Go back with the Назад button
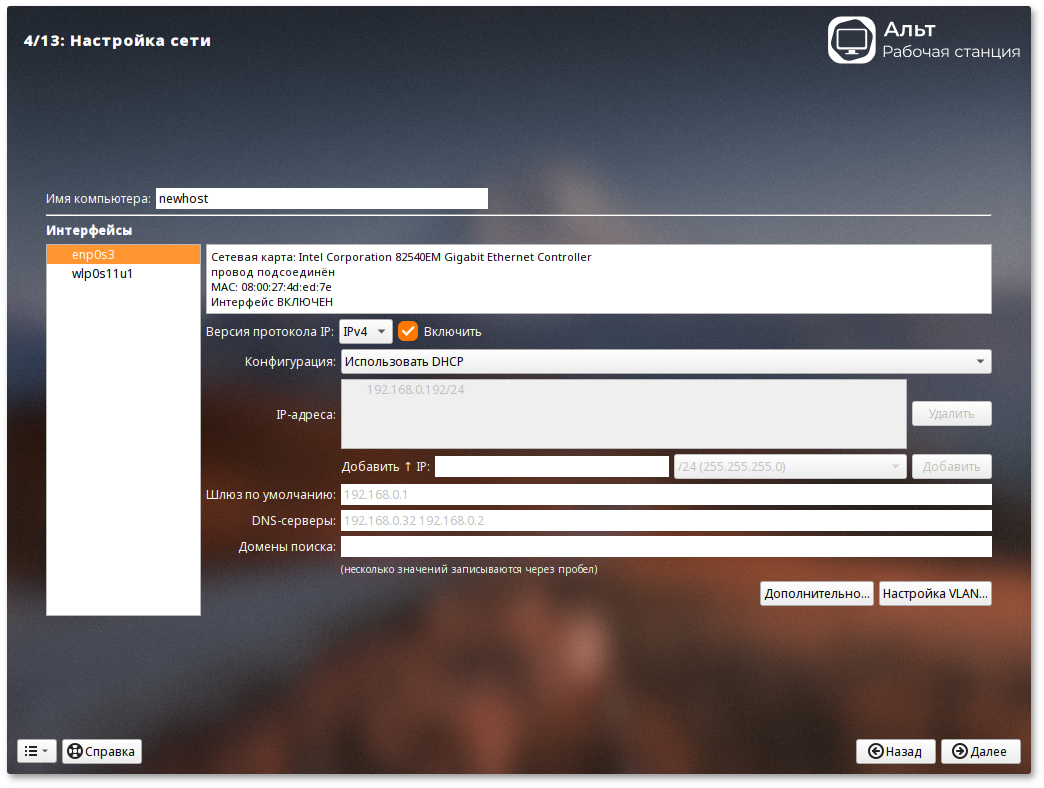The height and width of the screenshot is (788, 1044). pyautogui.click(x=895, y=751)
